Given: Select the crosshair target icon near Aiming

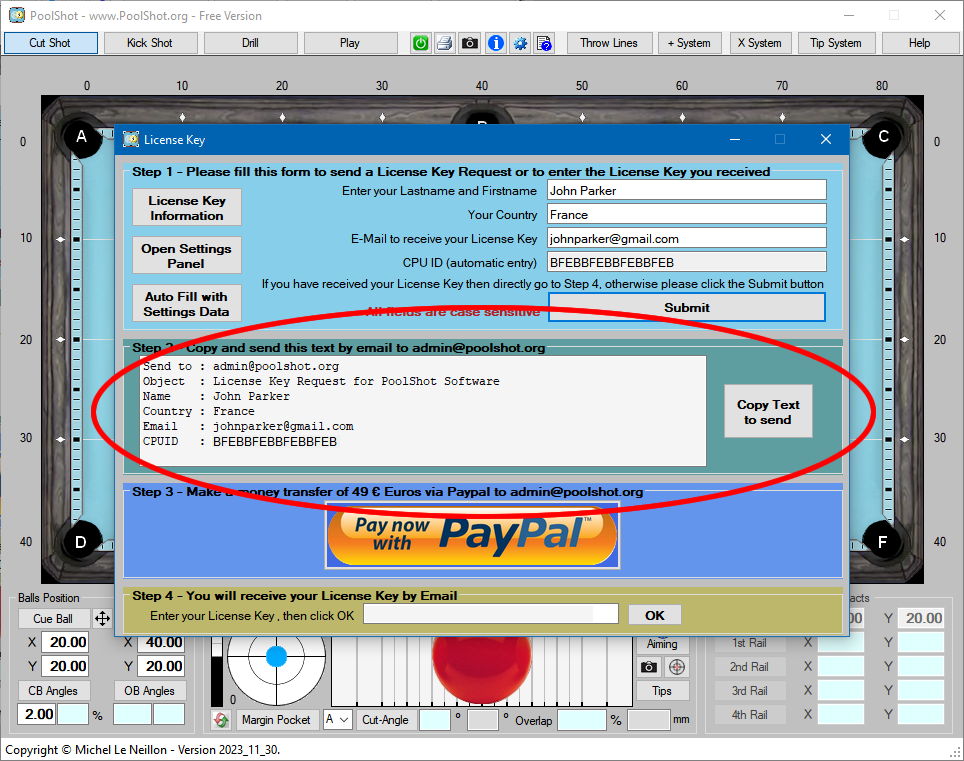Looking at the screenshot, I should click(x=679, y=668).
